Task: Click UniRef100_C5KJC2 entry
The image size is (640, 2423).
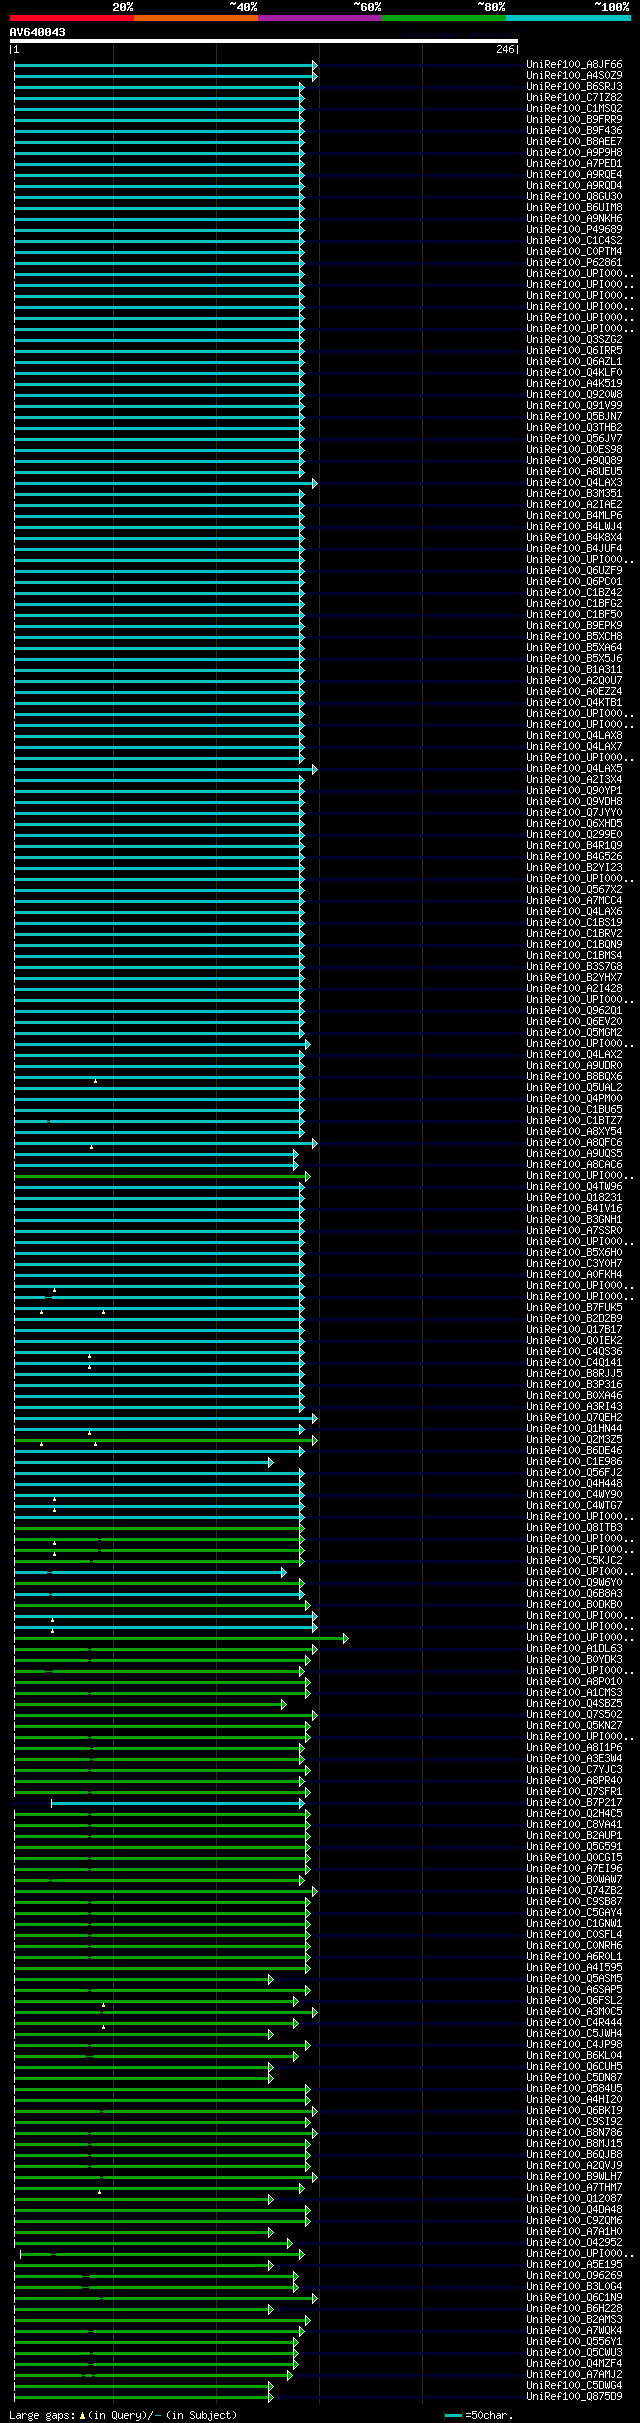Action: tap(574, 1561)
